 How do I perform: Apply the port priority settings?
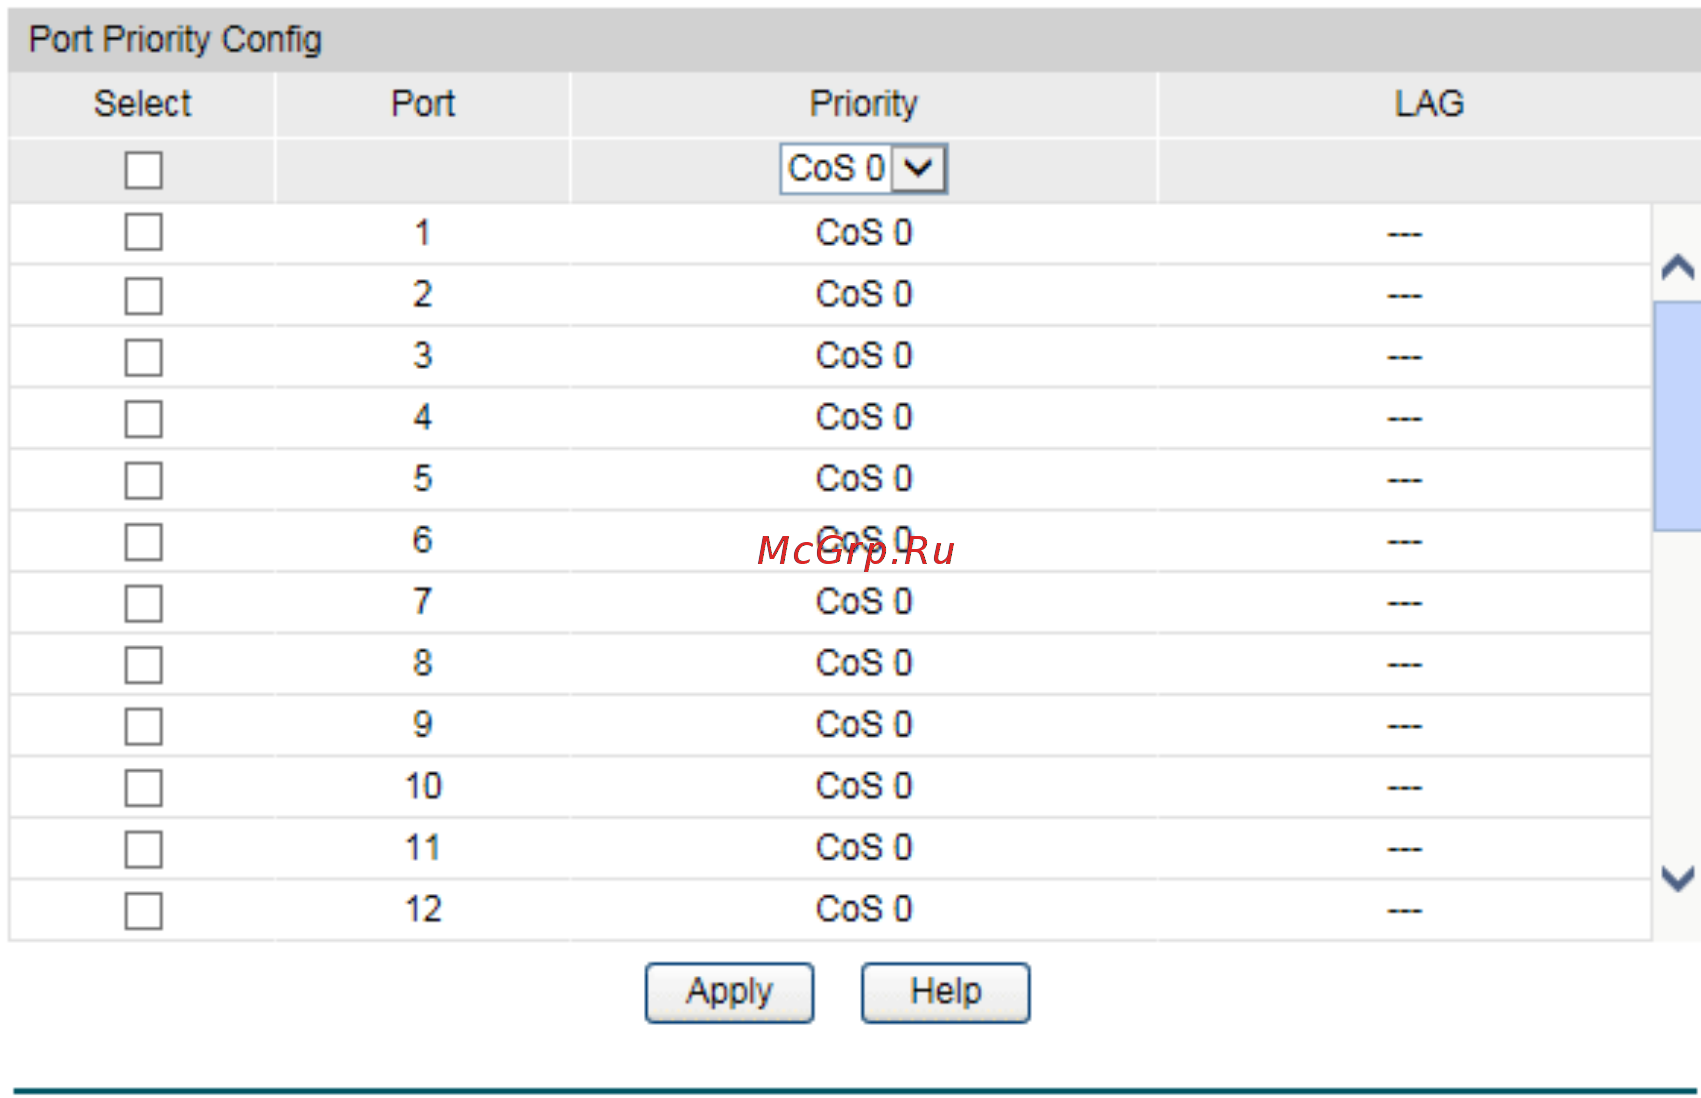coord(729,992)
